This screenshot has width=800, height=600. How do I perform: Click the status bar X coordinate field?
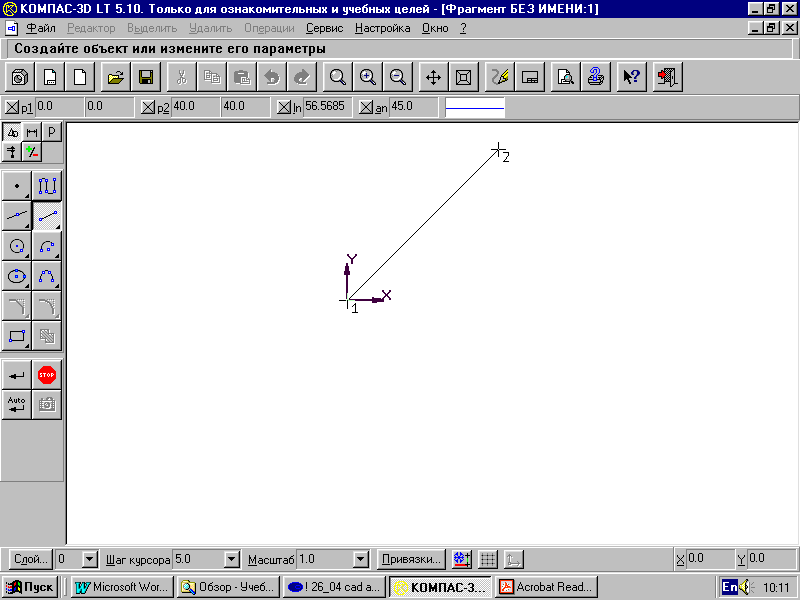point(711,560)
